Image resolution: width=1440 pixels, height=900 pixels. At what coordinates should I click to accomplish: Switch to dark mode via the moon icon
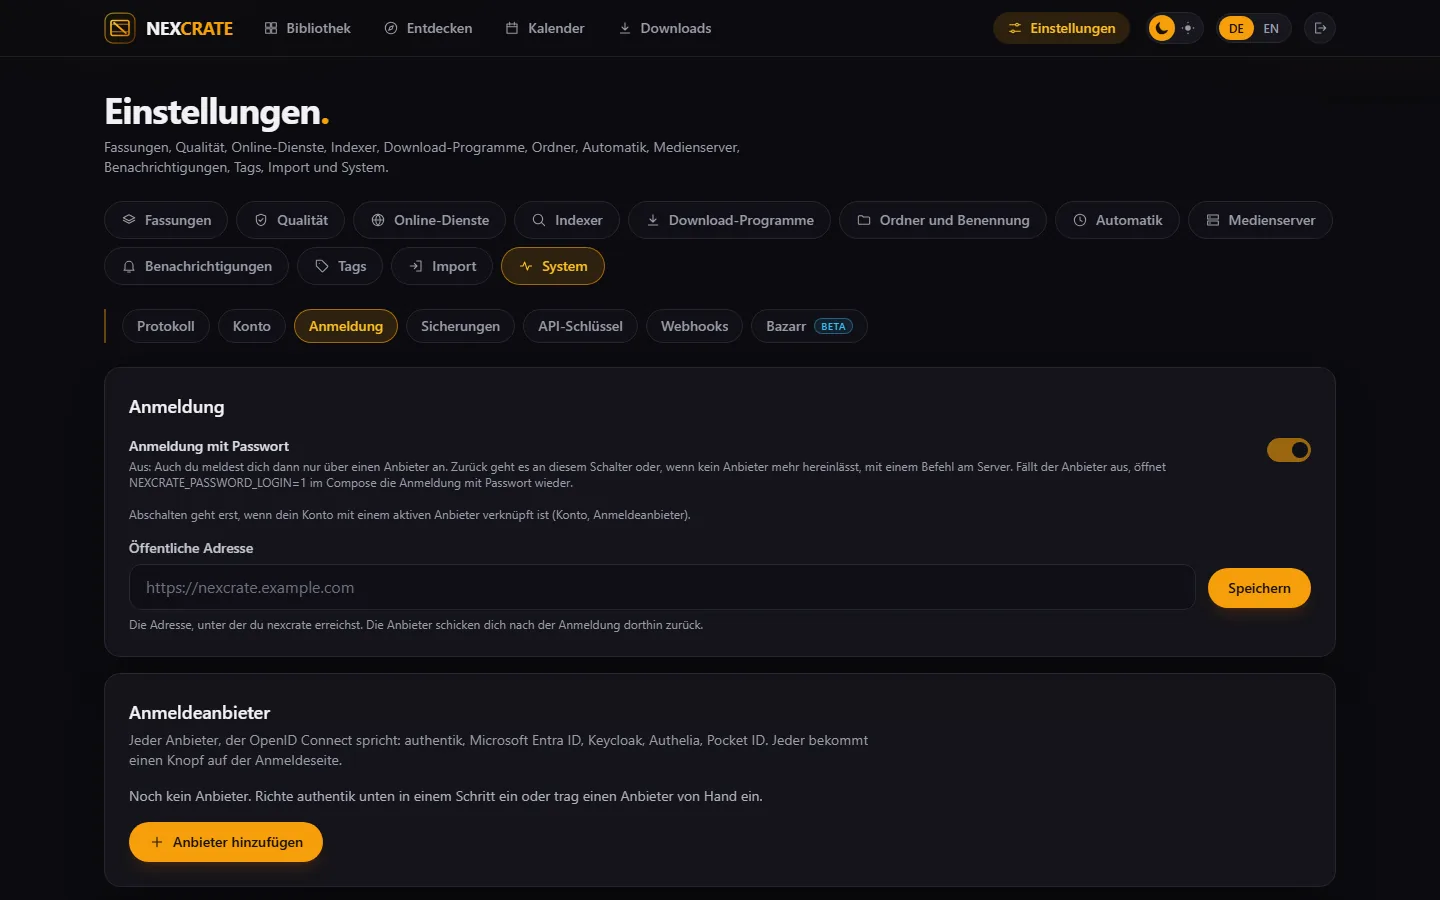[x=1161, y=28]
